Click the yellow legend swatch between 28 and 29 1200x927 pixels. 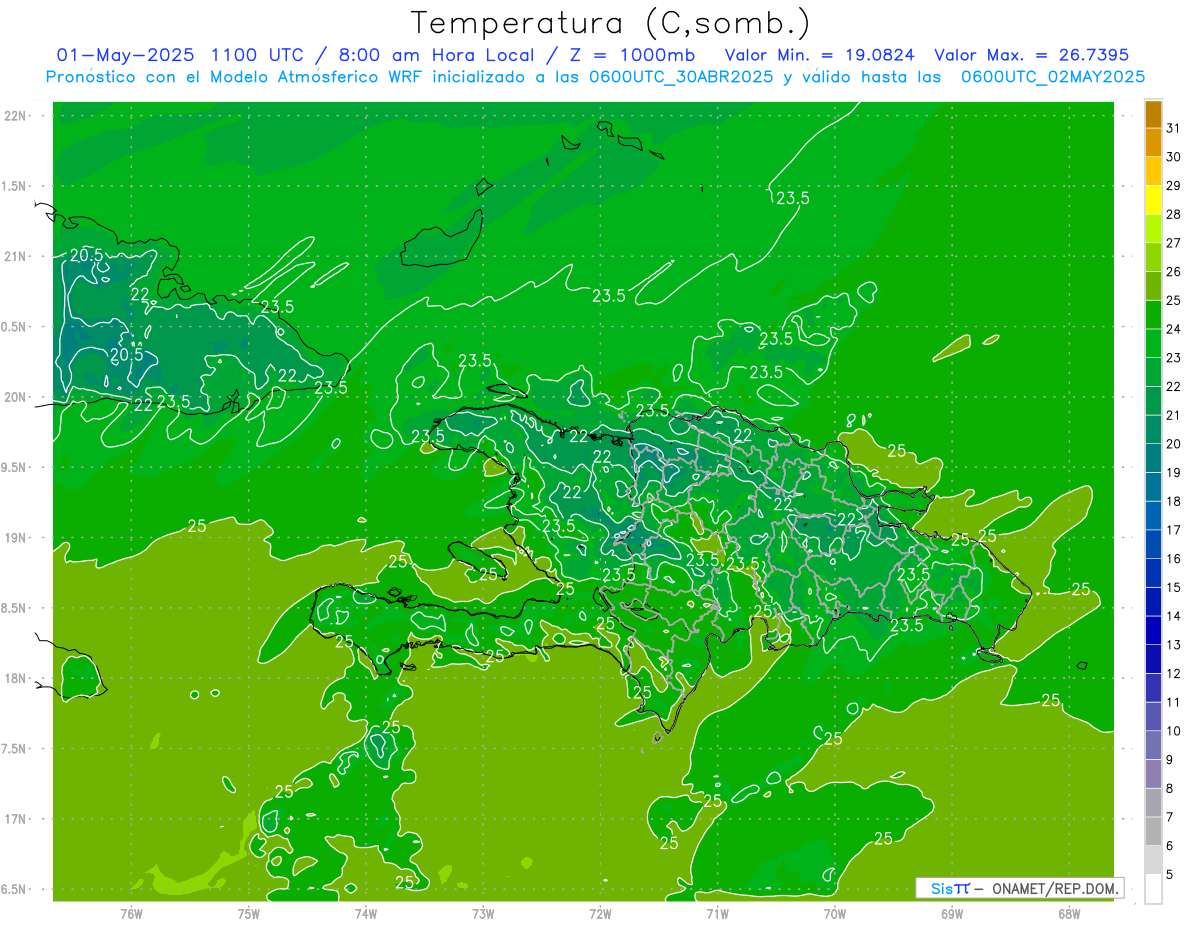point(1153,200)
